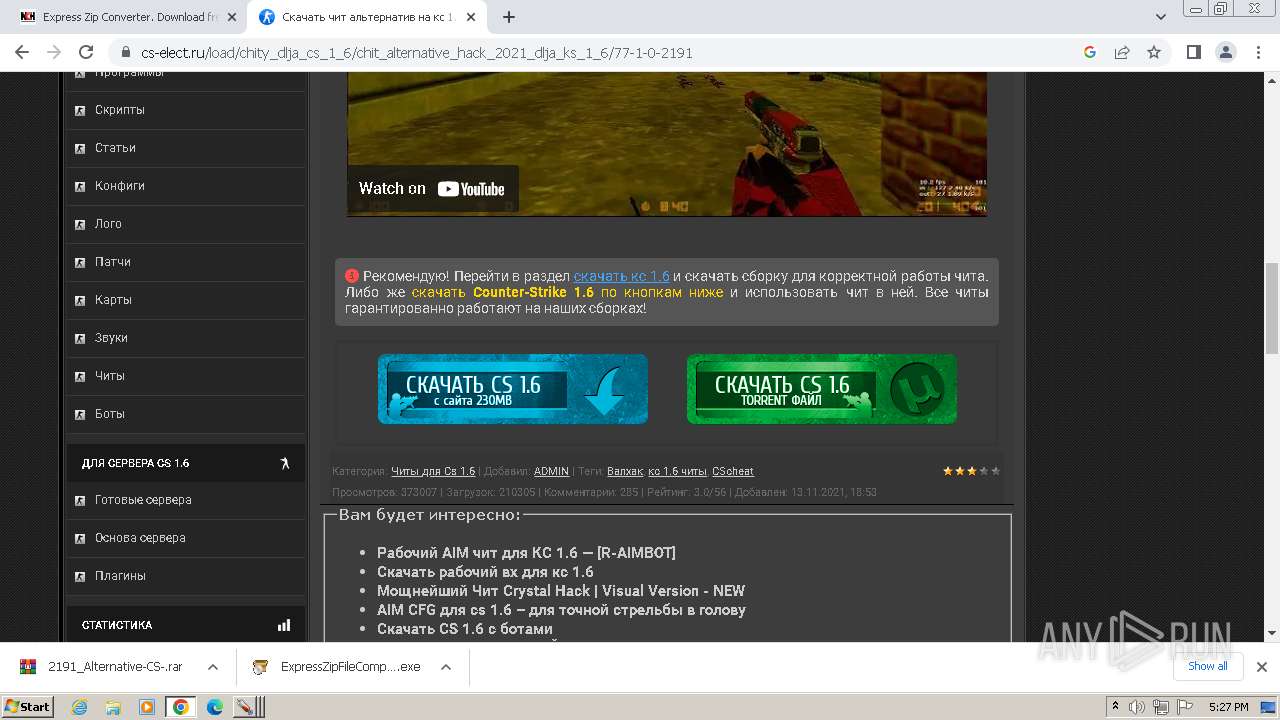1280x720 pixels.
Task: Download CS 1.6 torrent file
Action: pos(822,389)
